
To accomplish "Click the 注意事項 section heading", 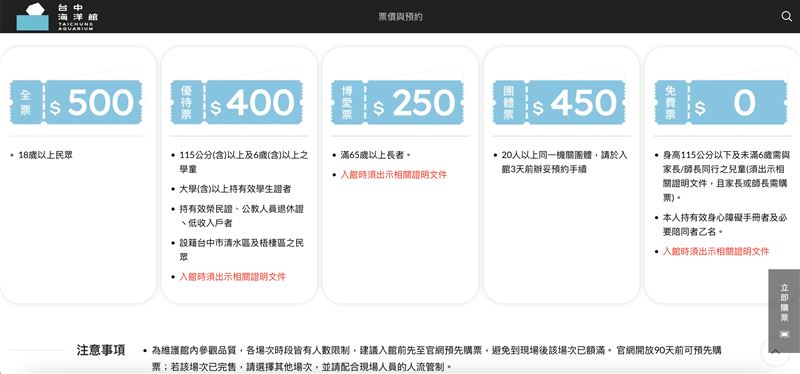I will point(101,351).
